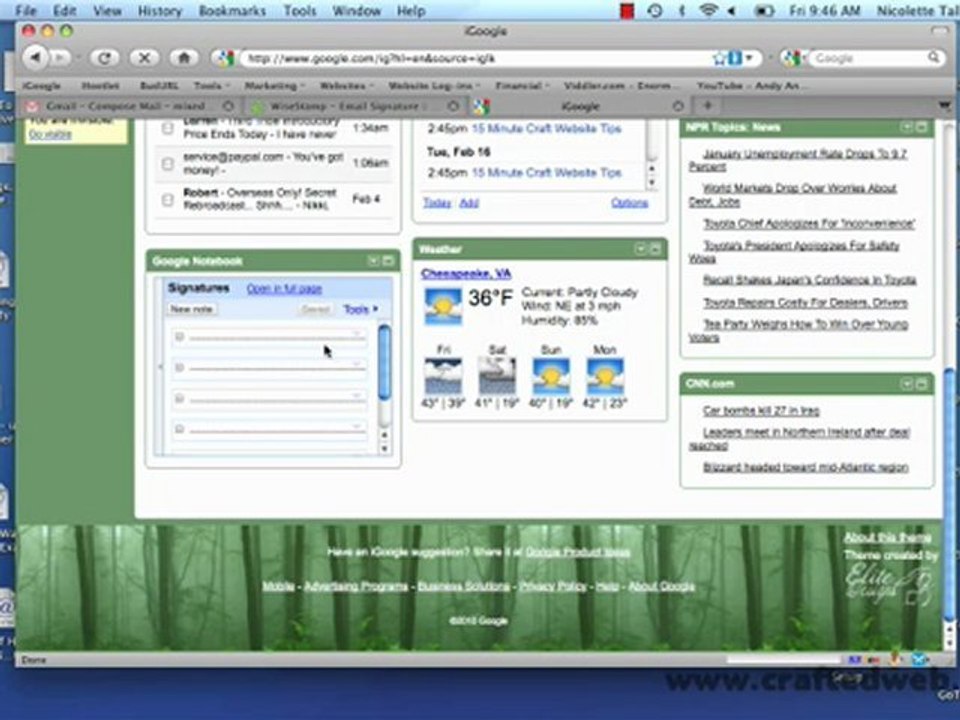Click the Notebook notes scrollbar thumb
Screen dimensions: 960x720
point(384,362)
